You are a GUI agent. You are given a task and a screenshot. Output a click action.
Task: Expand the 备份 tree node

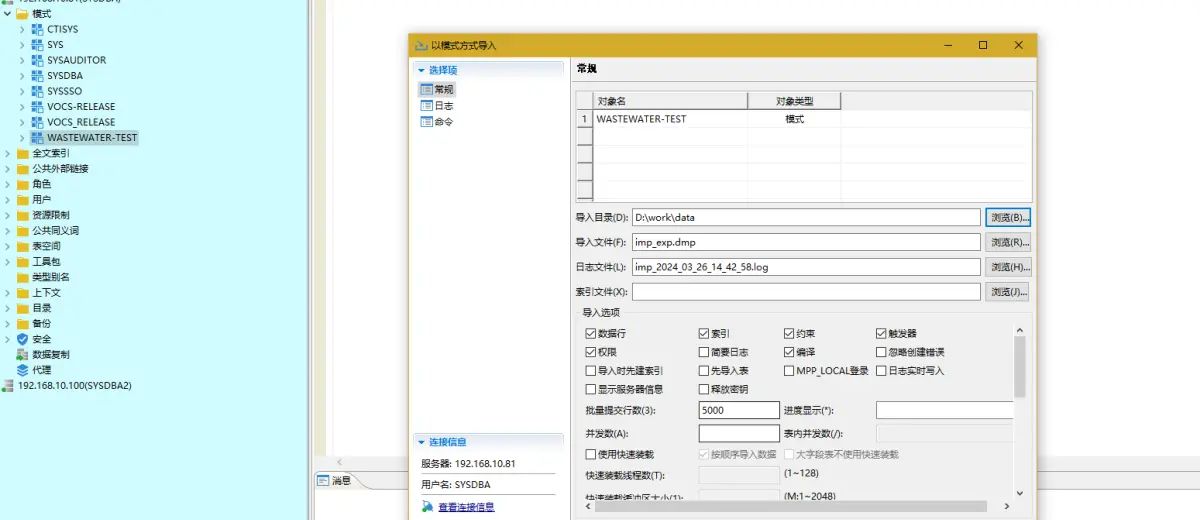[7, 324]
